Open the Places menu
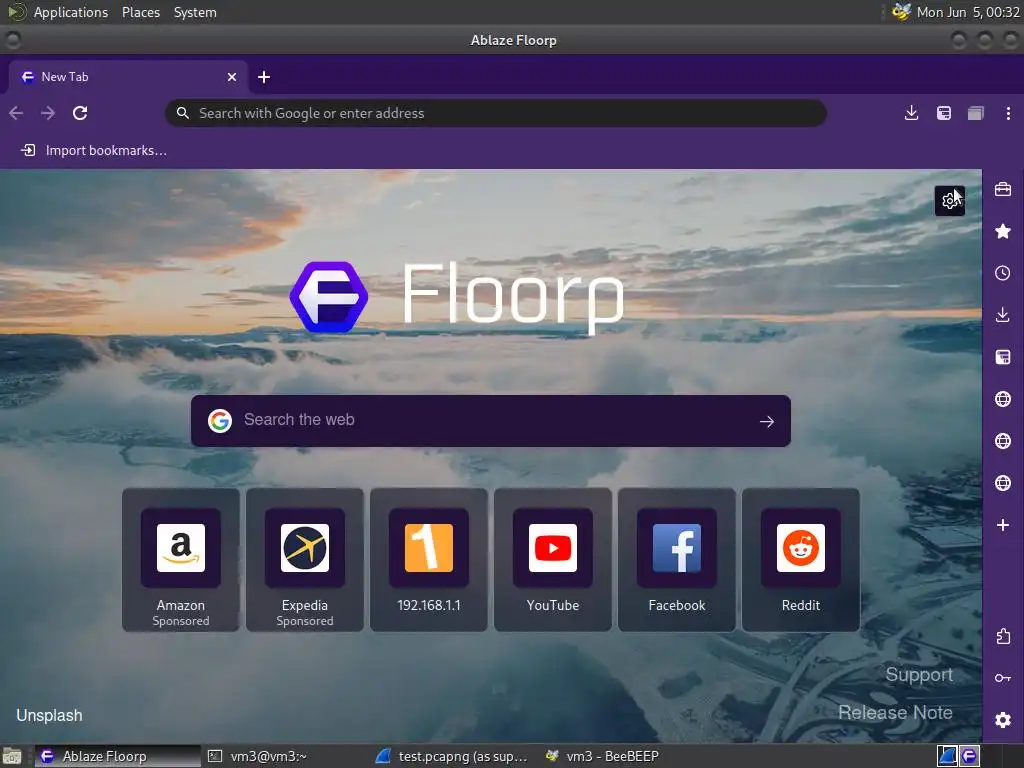The image size is (1024, 768). click(x=140, y=12)
